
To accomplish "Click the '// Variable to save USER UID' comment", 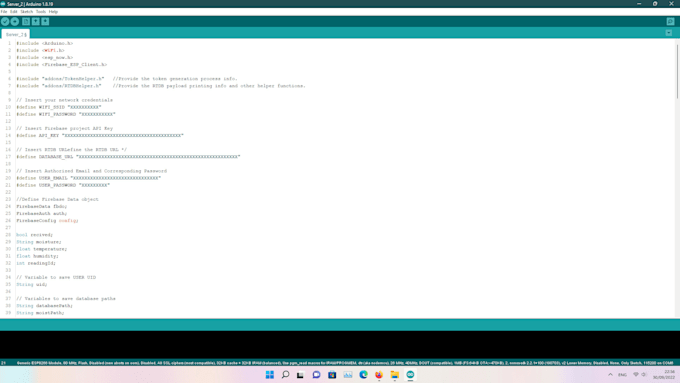I will 56,278.
